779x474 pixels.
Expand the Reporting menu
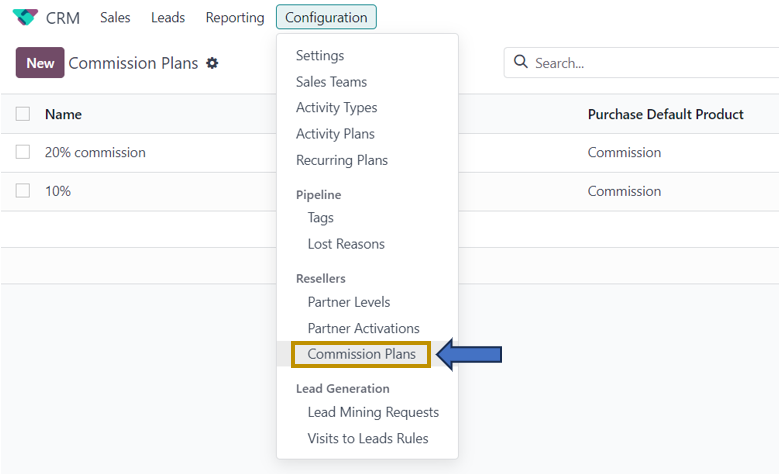click(234, 18)
